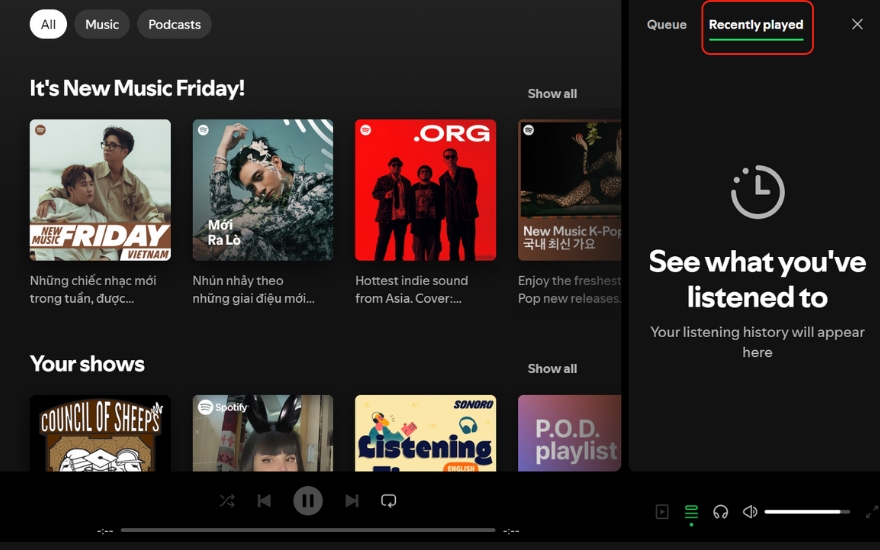Click description 'Enjoy the freshest' K-Pop text
880x550 pixels.
point(570,290)
